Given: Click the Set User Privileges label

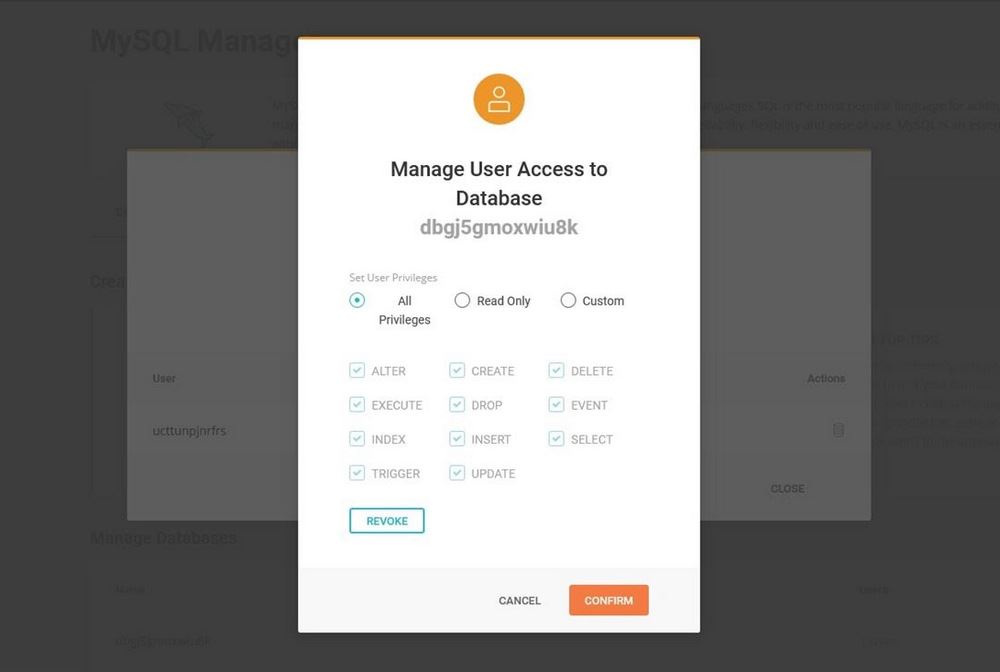Looking at the screenshot, I should [393, 277].
